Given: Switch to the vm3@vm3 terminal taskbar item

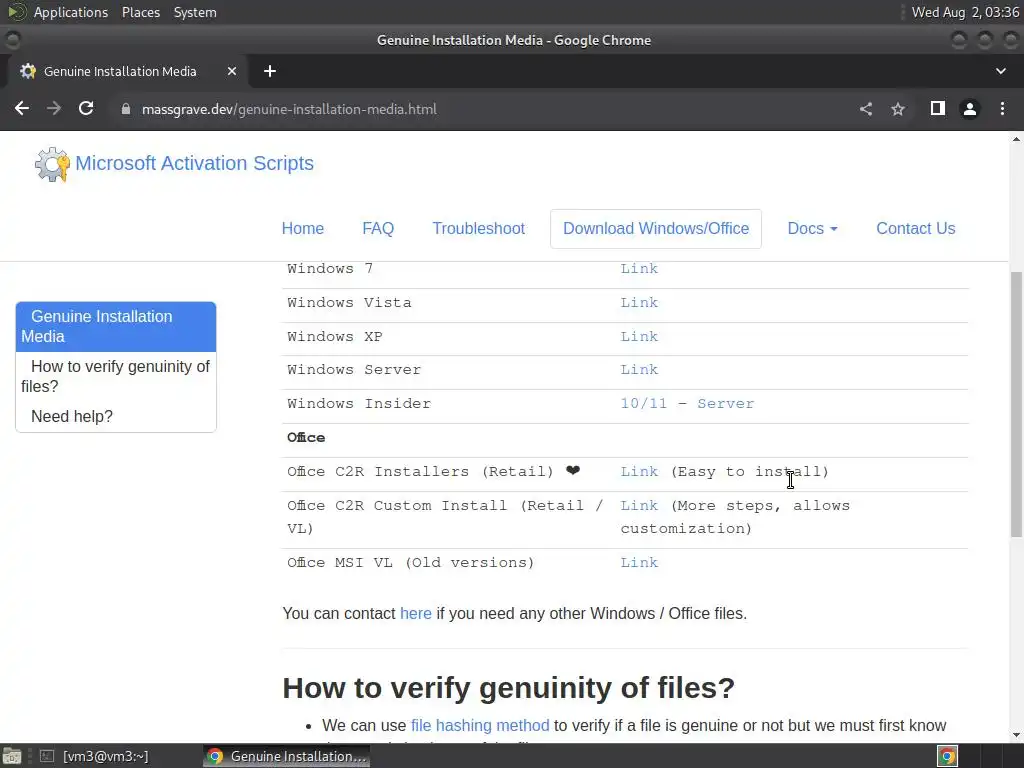Looking at the screenshot, I should 95,756.
